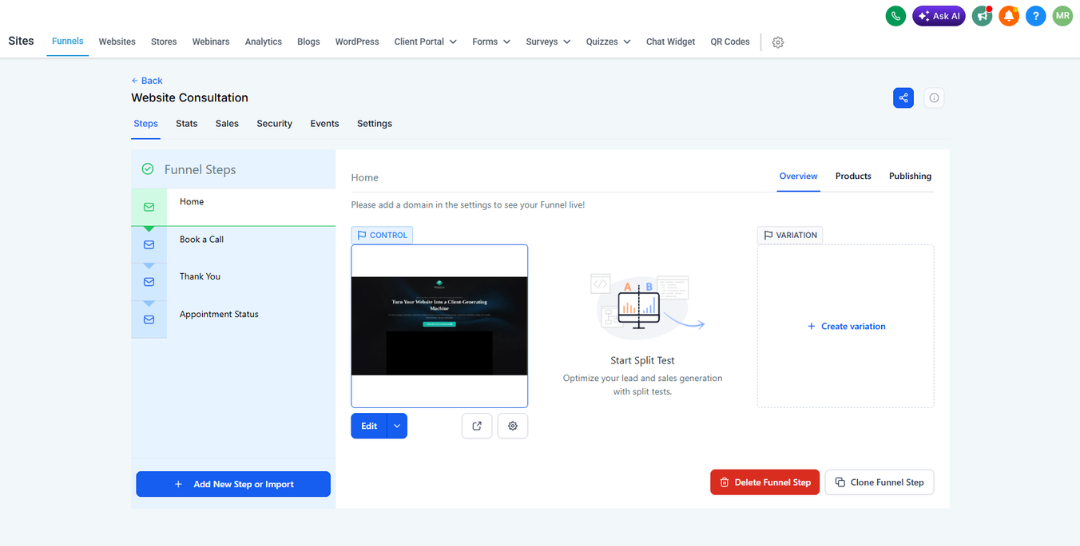Go to the Chat Widget tab
Screen dimensions: 1080x546
(670, 41)
